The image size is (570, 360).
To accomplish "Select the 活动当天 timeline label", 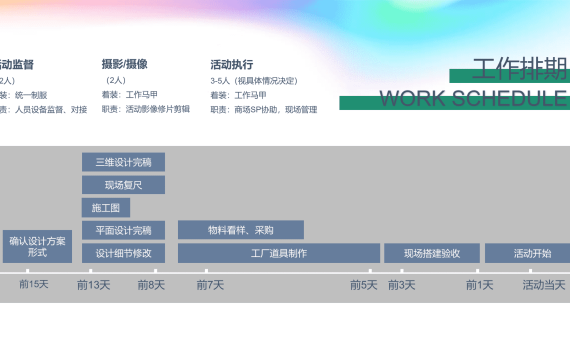I will click(x=544, y=285).
